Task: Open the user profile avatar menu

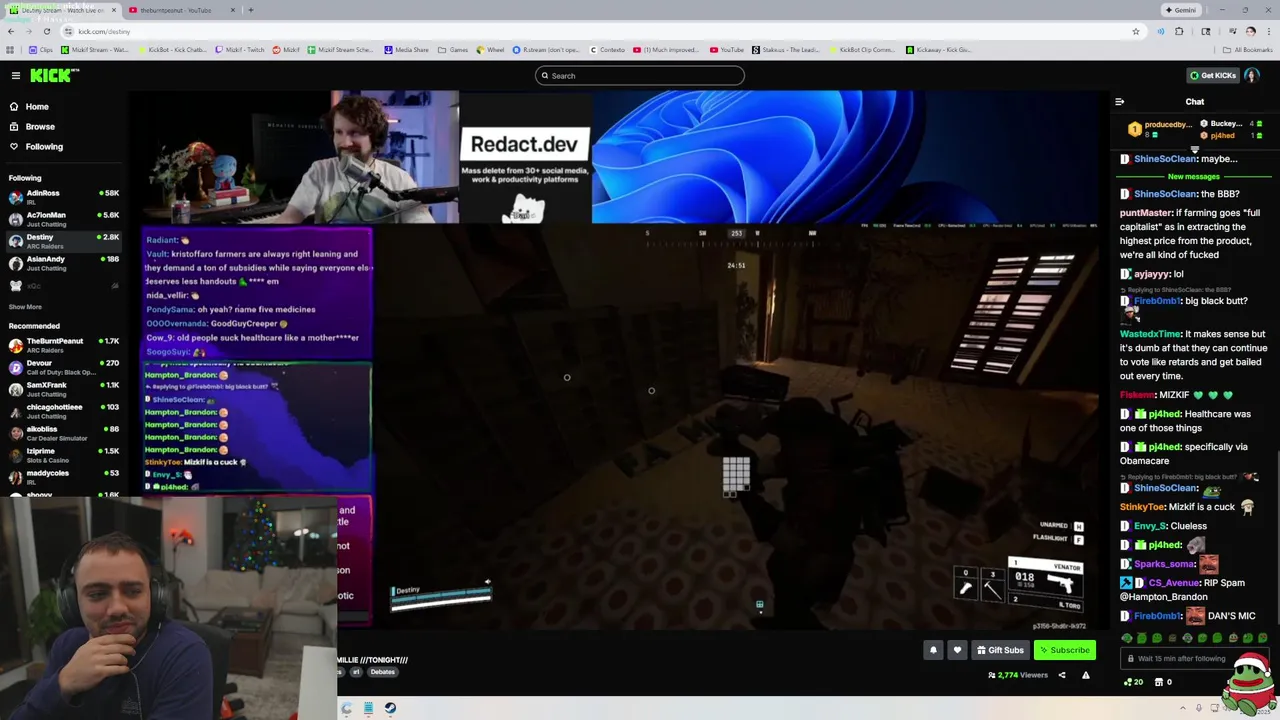Action: point(1252,75)
